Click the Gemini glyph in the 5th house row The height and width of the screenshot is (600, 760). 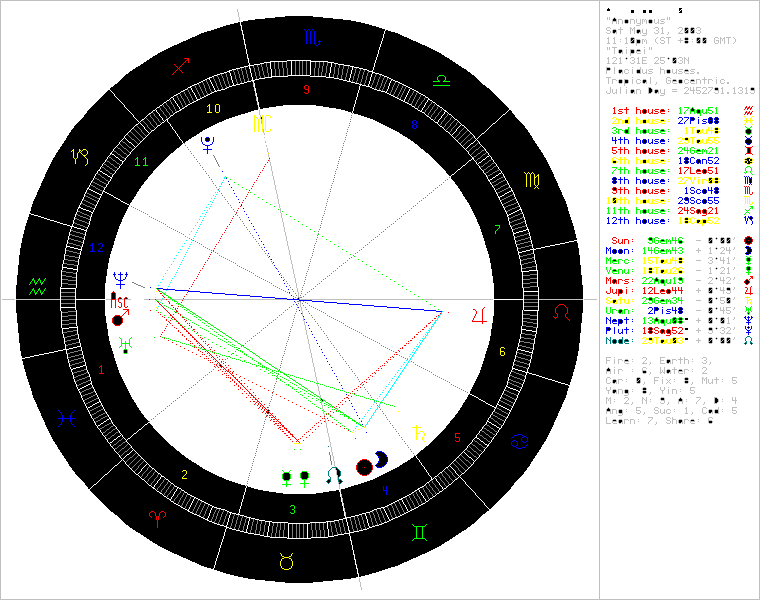coord(749,151)
